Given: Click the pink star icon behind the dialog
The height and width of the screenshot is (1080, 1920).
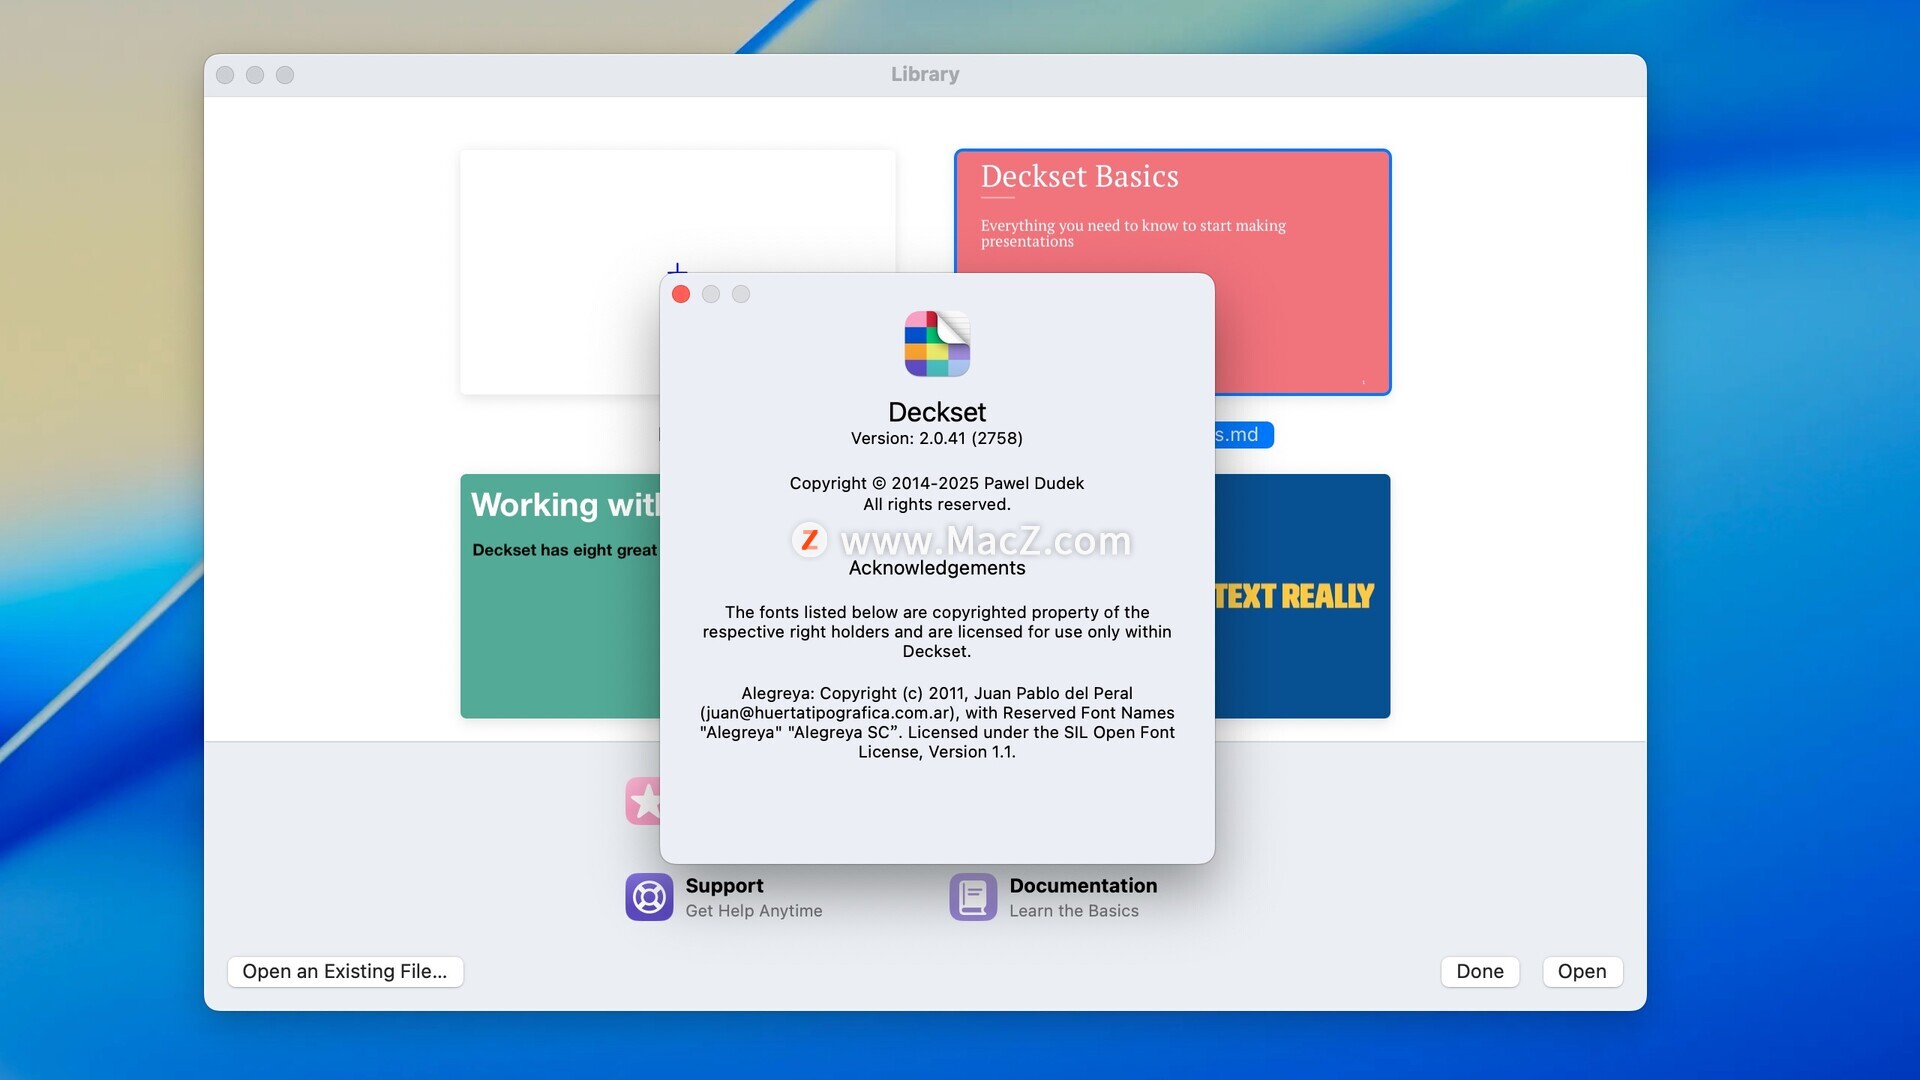Looking at the screenshot, I should 643,801.
